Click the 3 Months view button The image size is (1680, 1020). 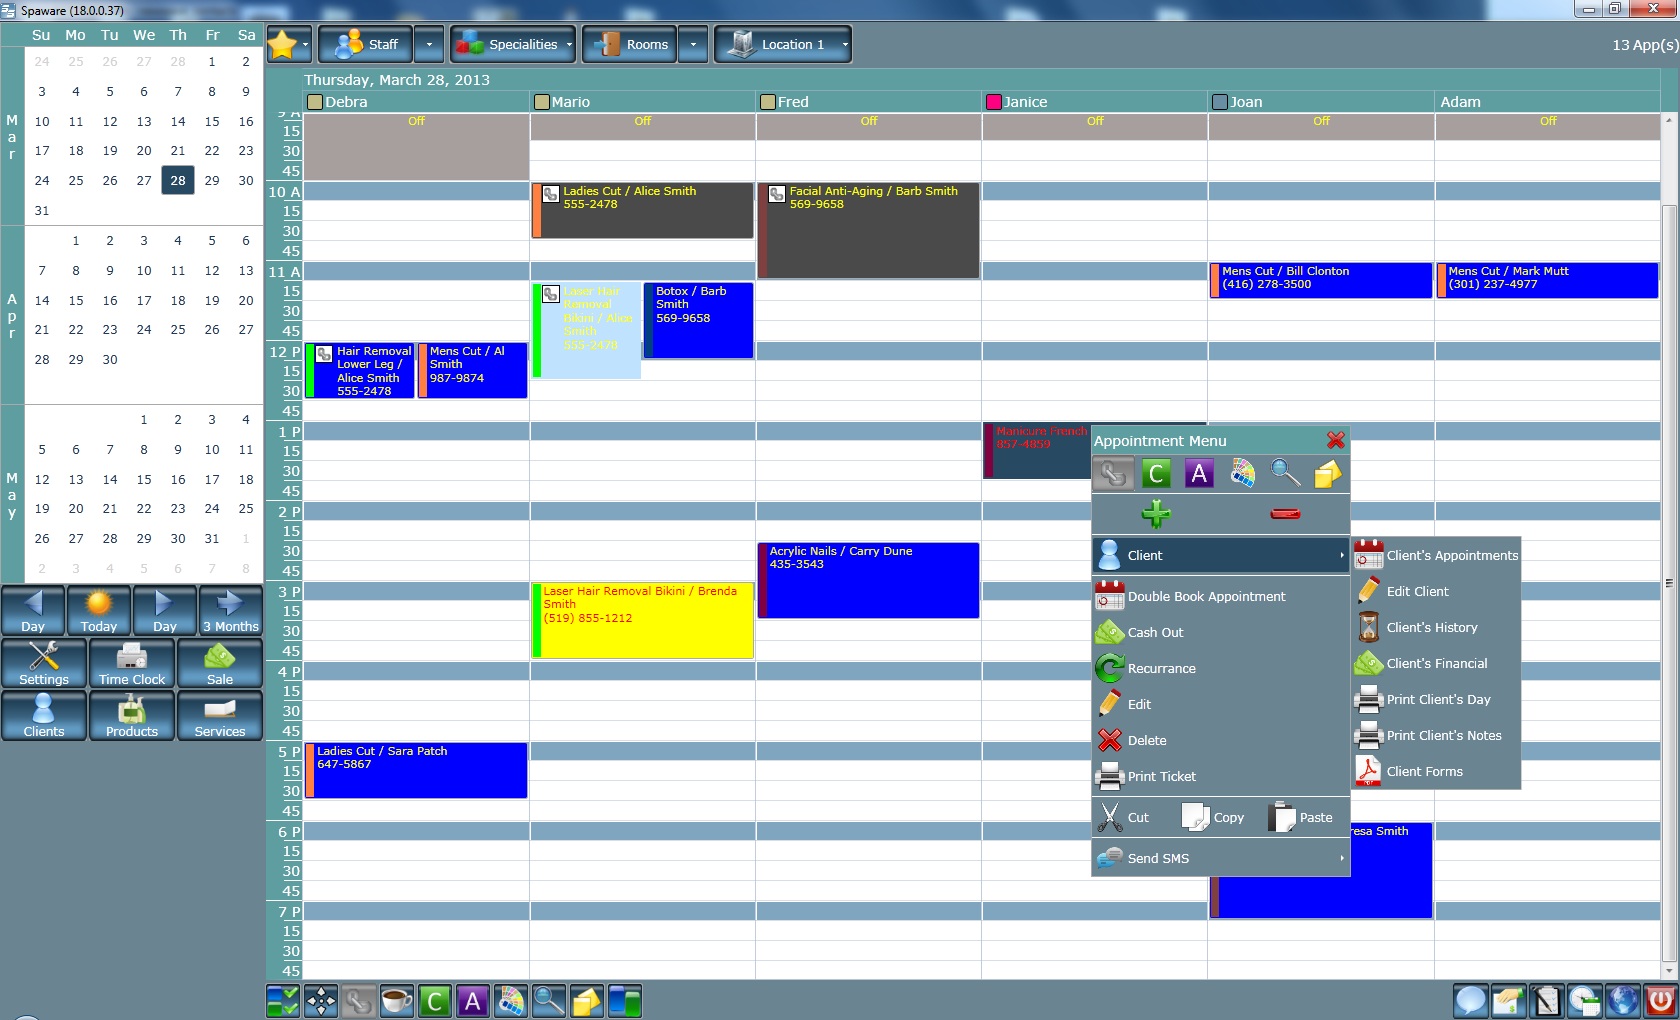230,610
